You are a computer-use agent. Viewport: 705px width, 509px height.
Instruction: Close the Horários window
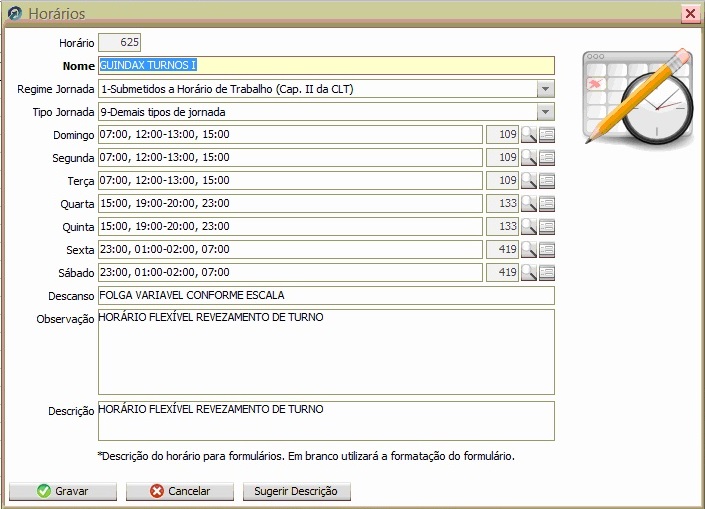pyautogui.click(x=690, y=13)
